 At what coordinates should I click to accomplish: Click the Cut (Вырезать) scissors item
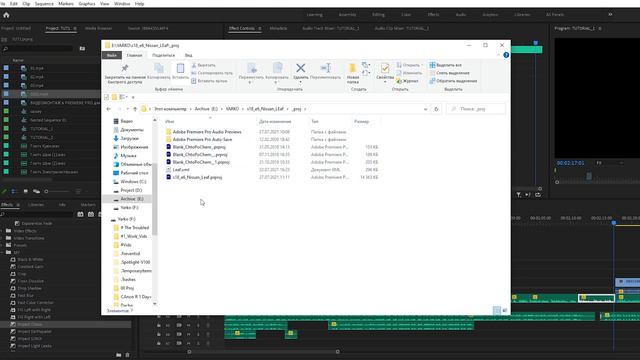[x=203, y=65]
